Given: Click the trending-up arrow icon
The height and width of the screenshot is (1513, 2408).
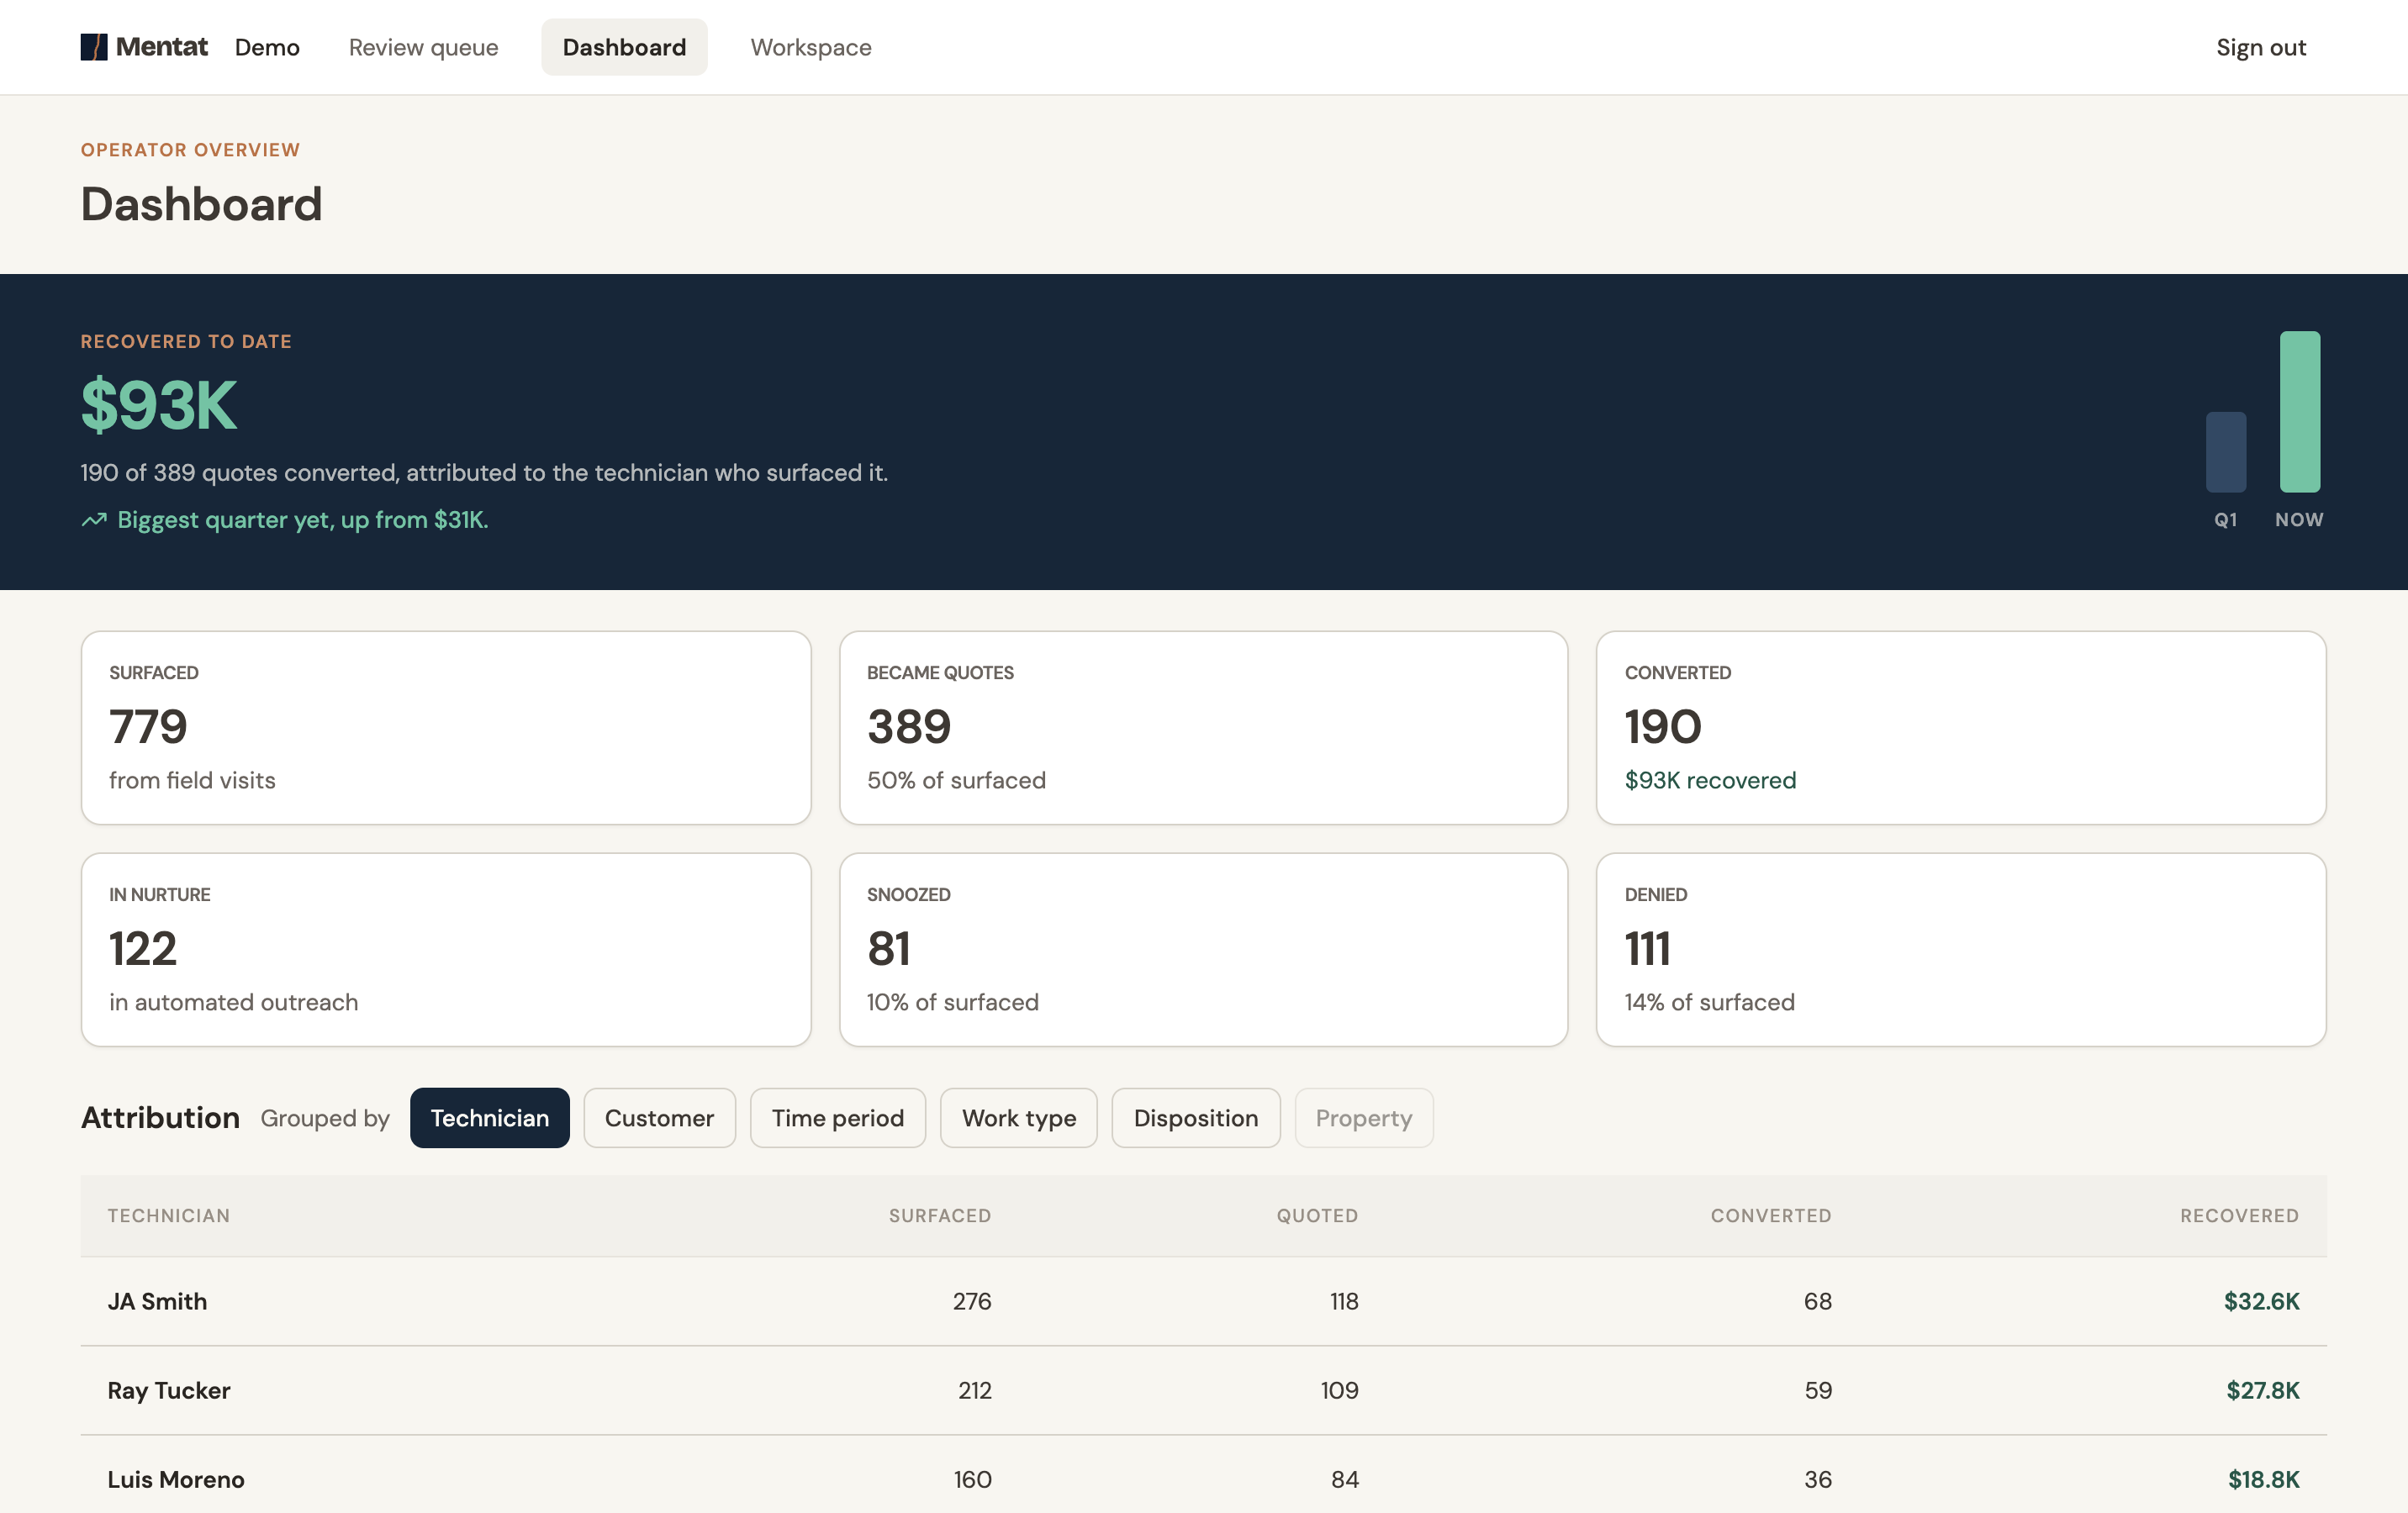Looking at the screenshot, I should click(94, 520).
